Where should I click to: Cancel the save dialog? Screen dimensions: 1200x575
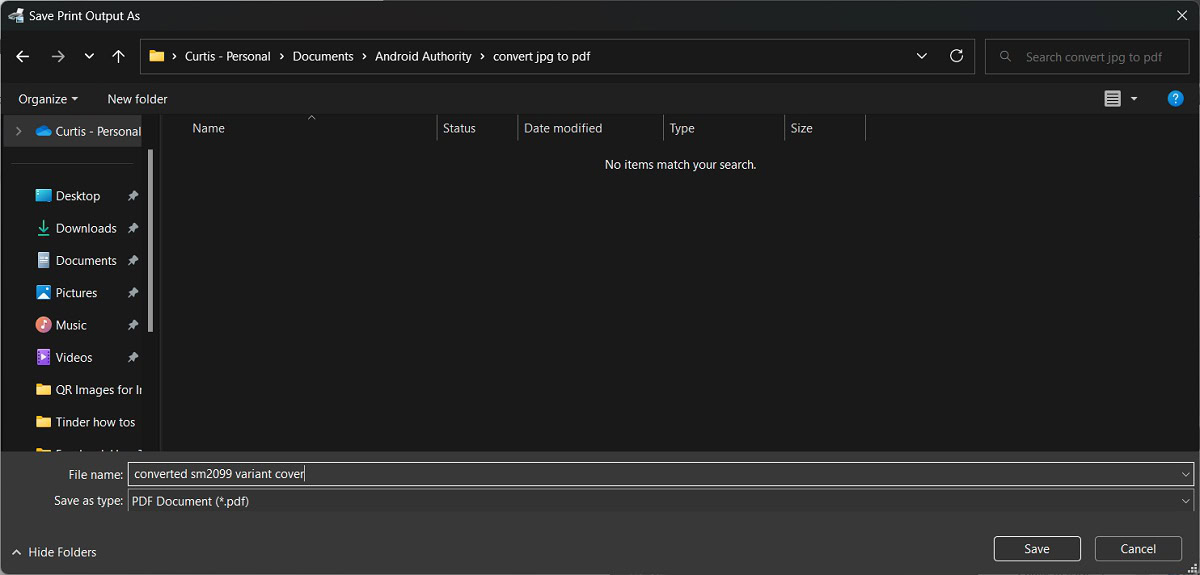click(1138, 549)
